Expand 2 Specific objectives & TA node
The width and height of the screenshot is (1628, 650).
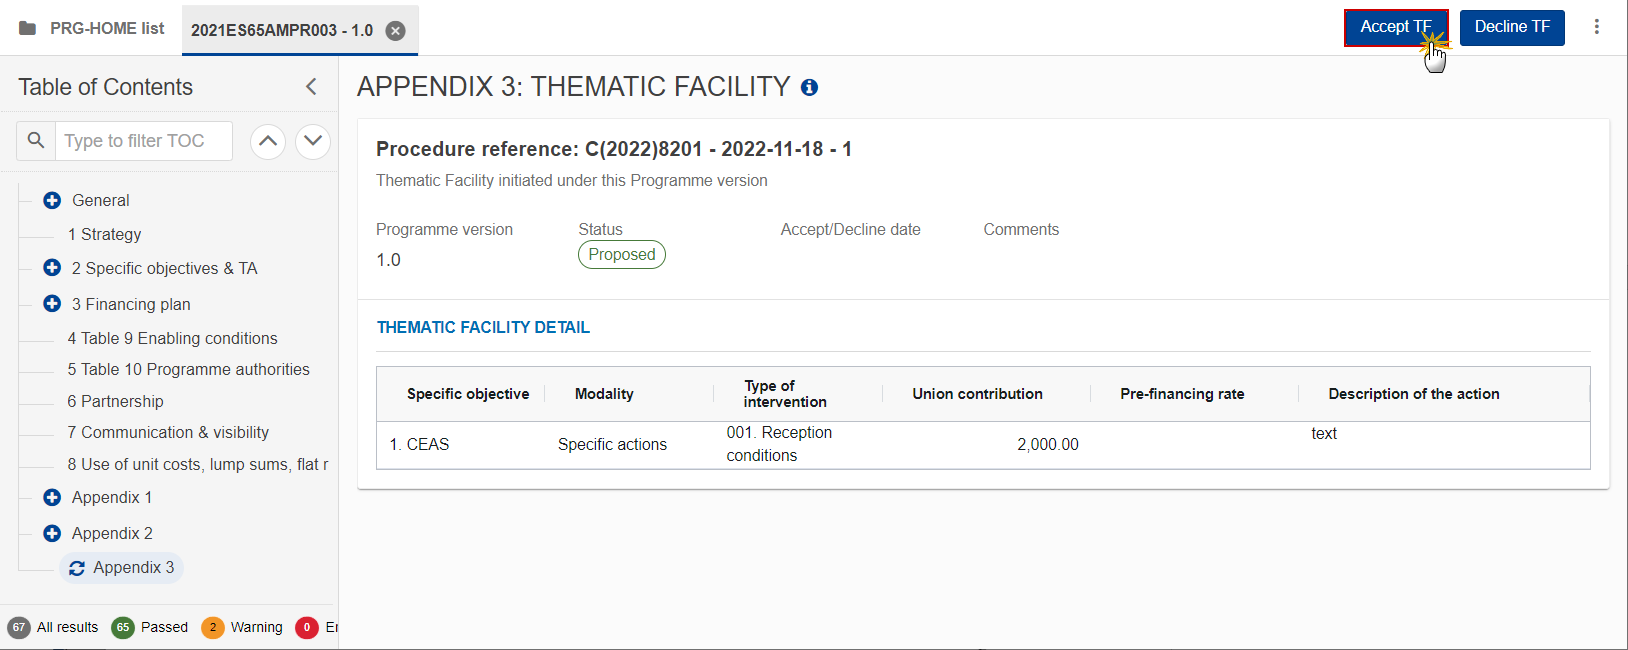pos(52,268)
